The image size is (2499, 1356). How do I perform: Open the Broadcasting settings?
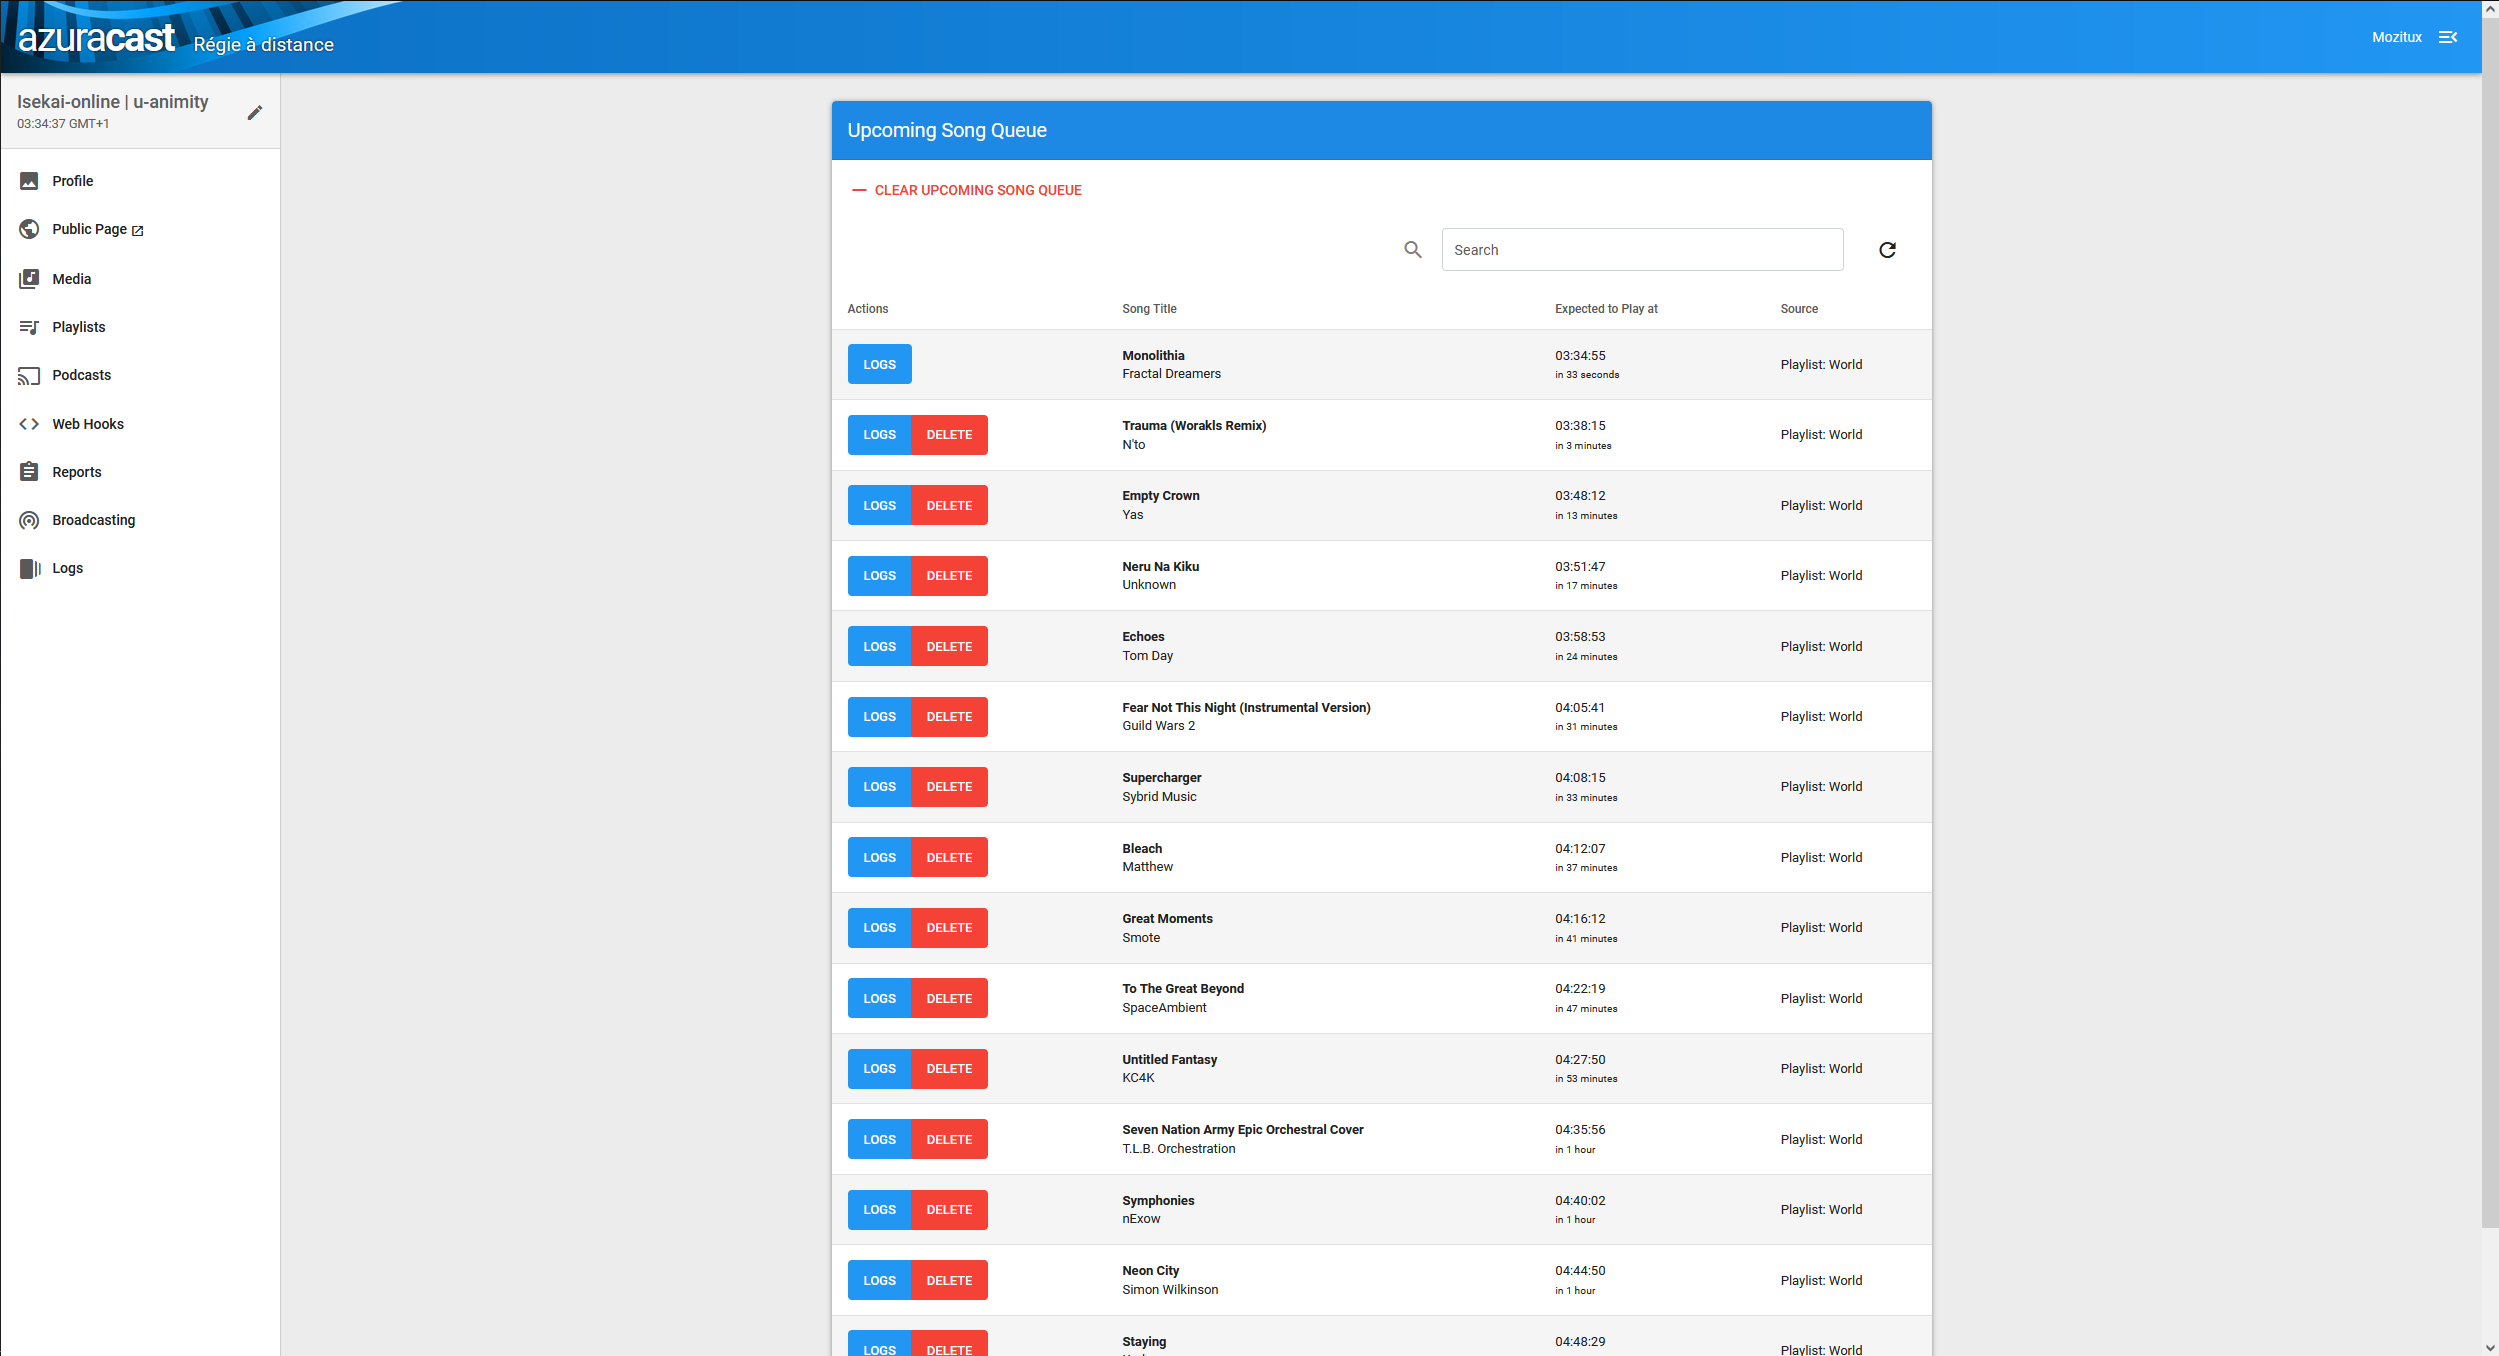pyautogui.click(x=93, y=520)
